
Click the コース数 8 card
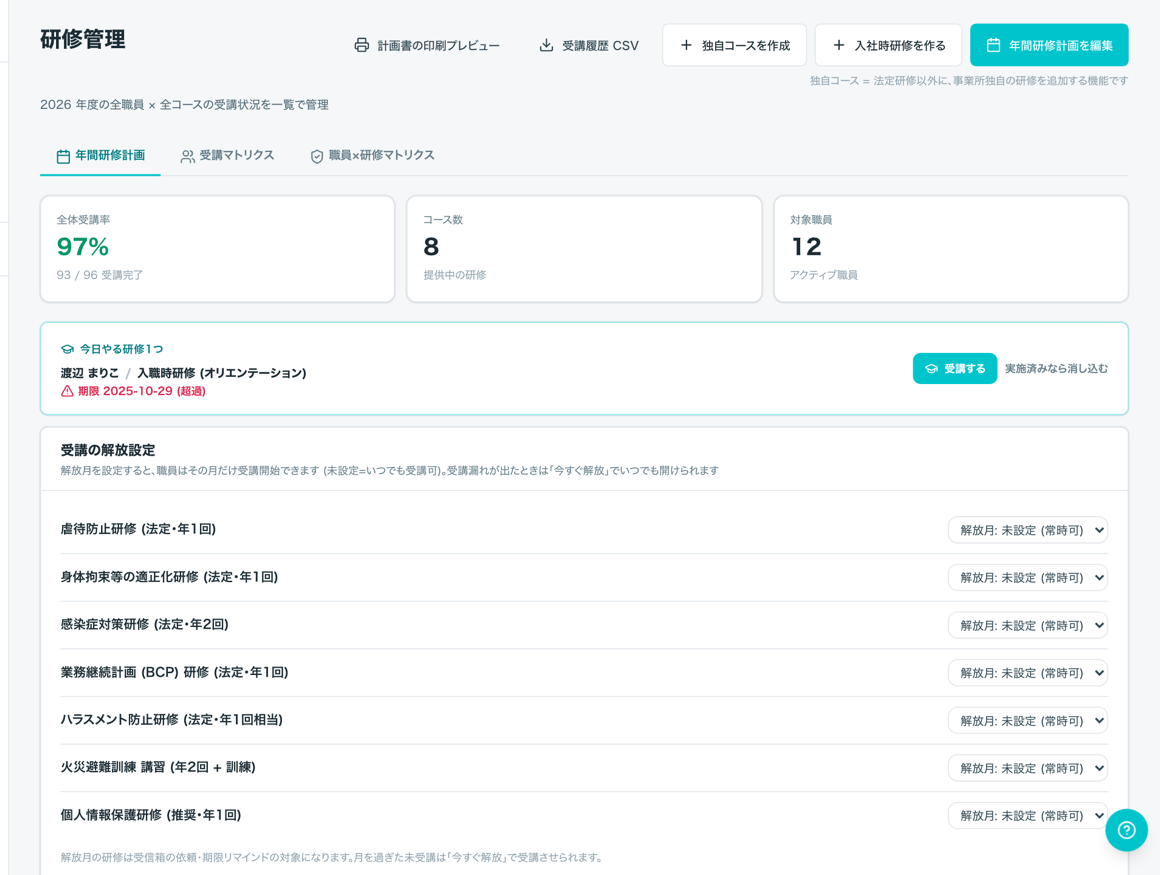pyautogui.click(x=584, y=249)
